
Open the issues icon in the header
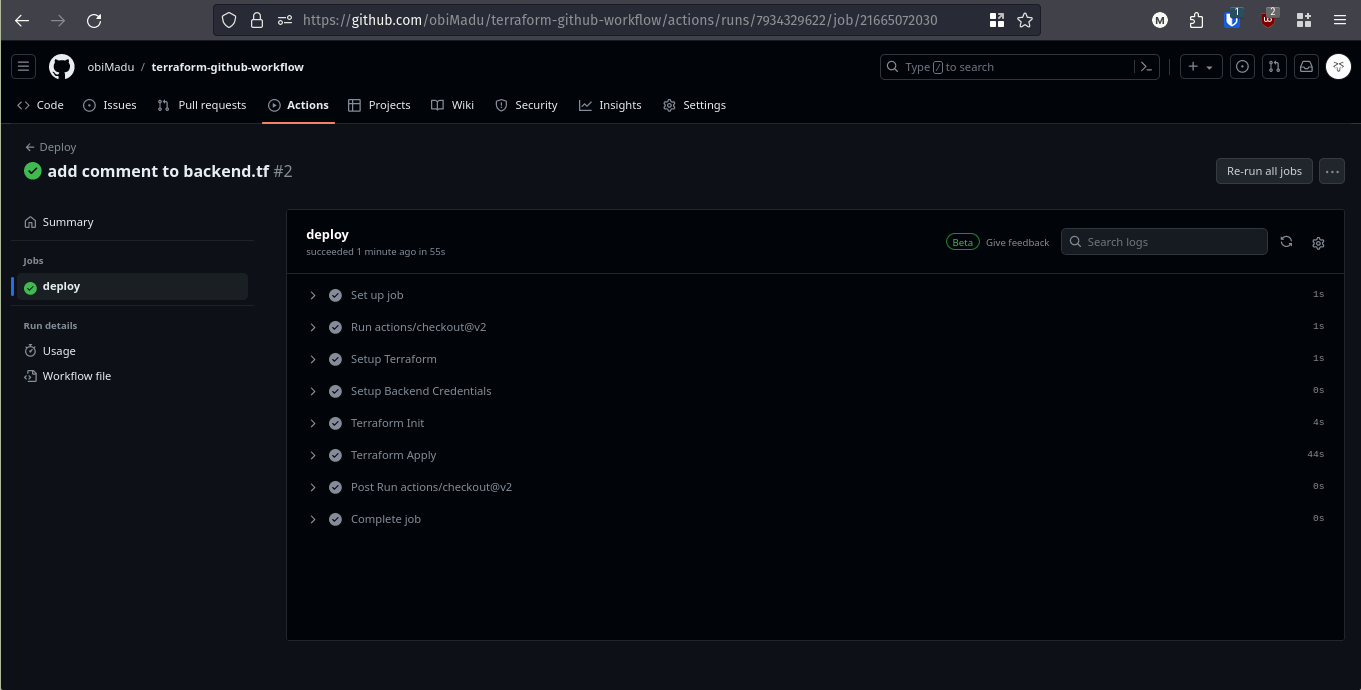coord(1242,67)
